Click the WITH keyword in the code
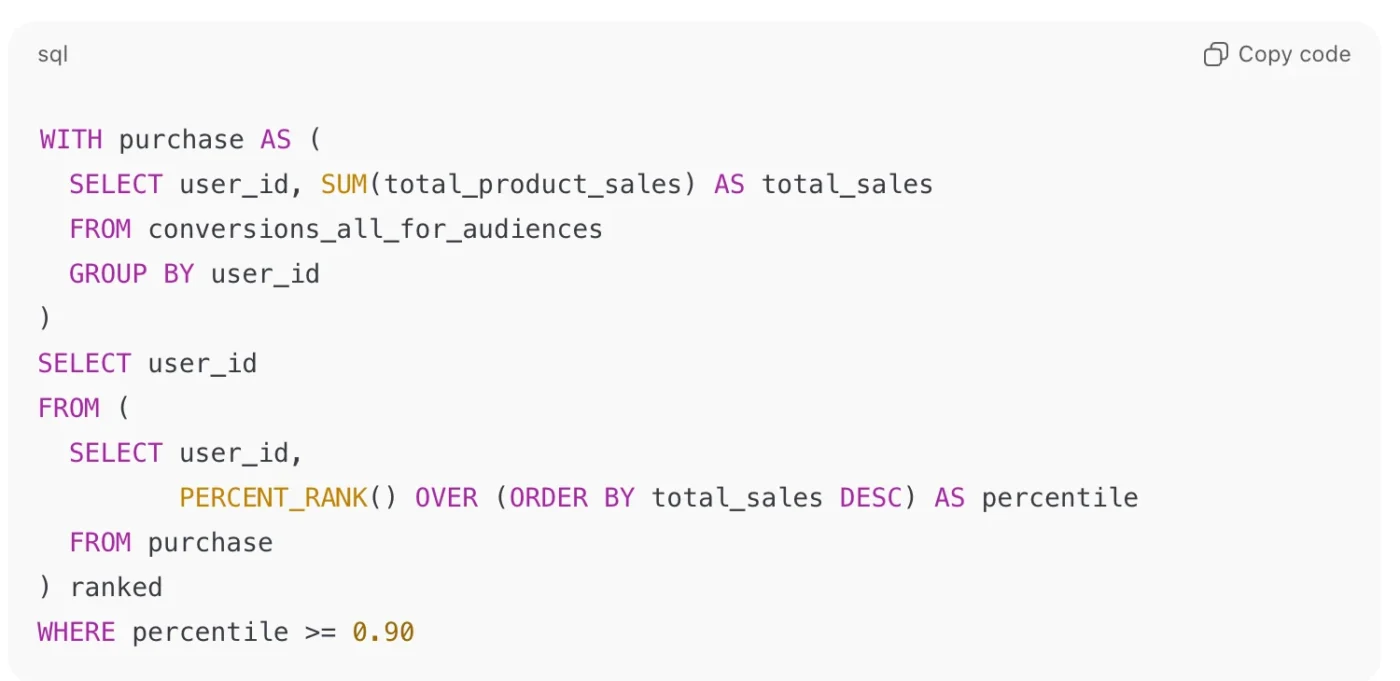Viewport: 1400px width, 681px height. pyautogui.click(x=70, y=139)
